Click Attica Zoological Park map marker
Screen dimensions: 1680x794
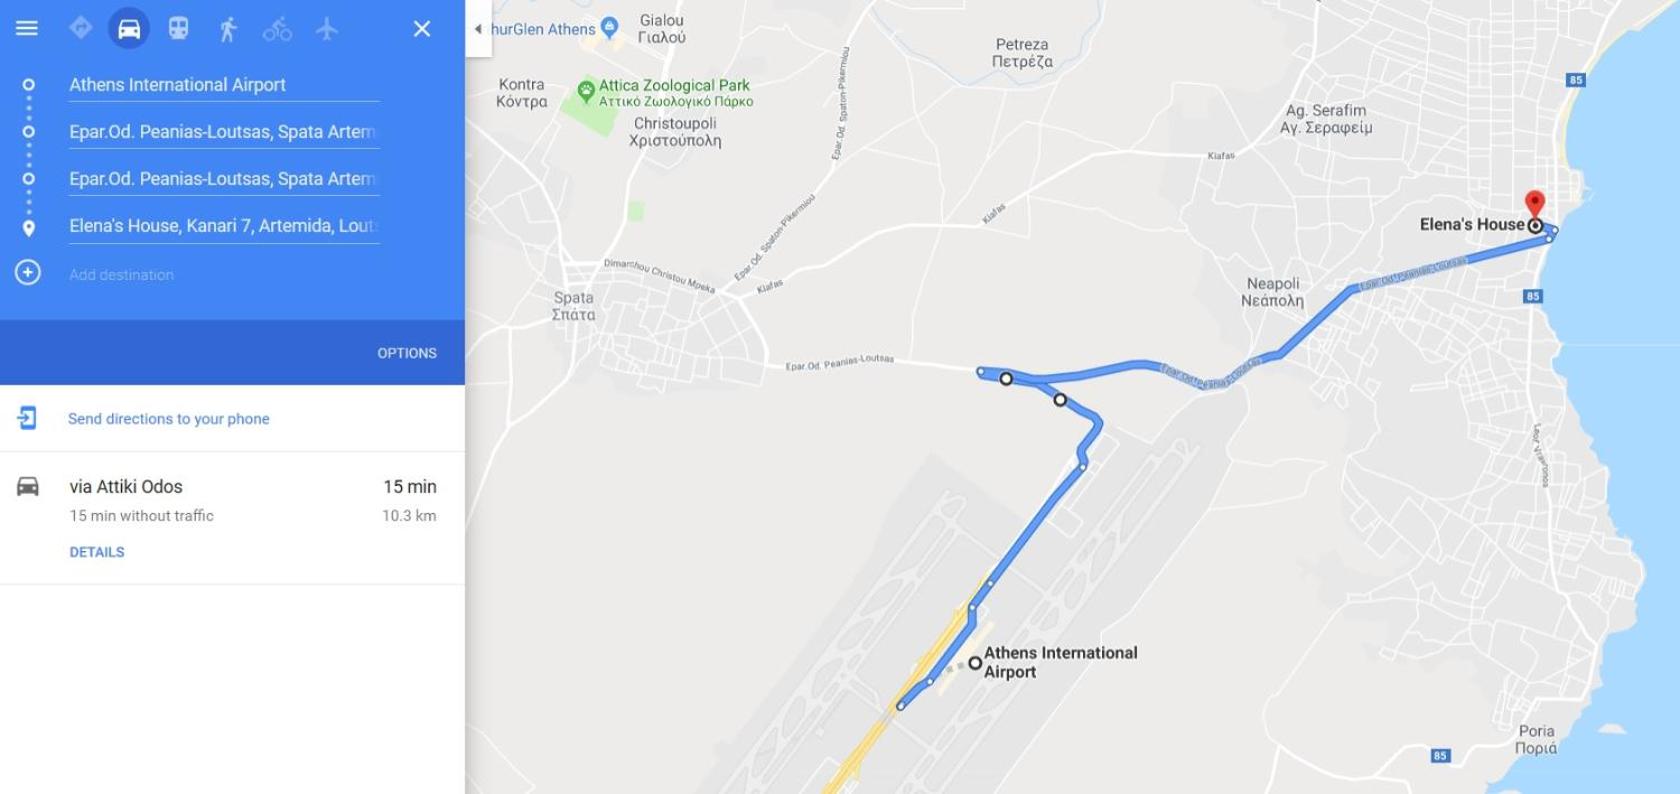point(587,92)
